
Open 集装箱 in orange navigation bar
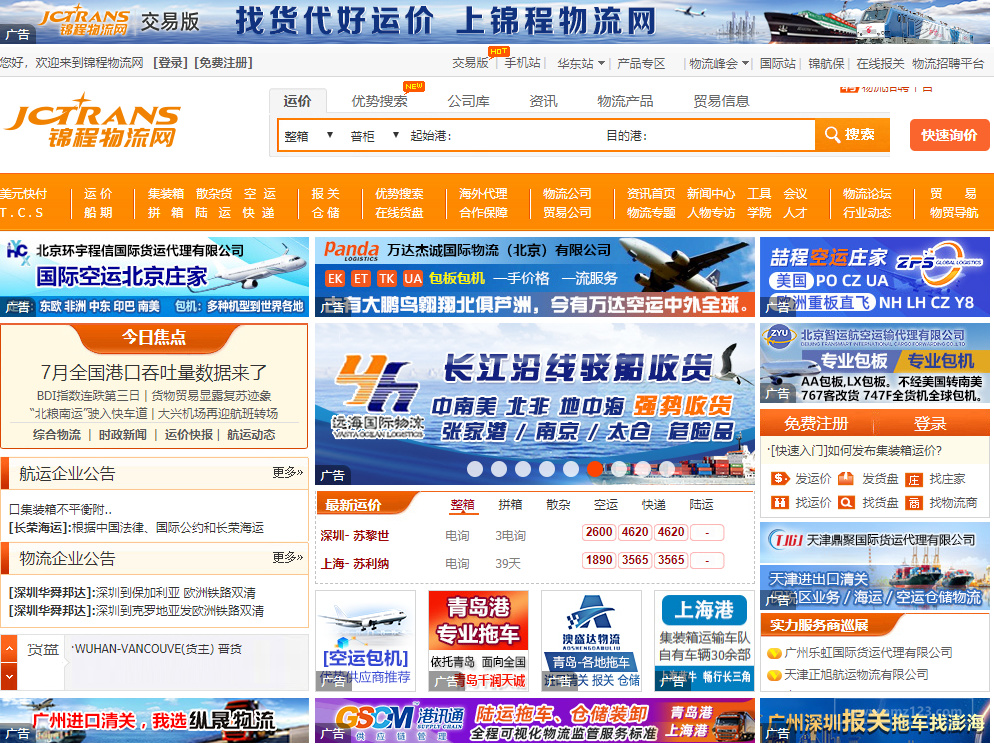pyautogui.click(x=165, y=193)
